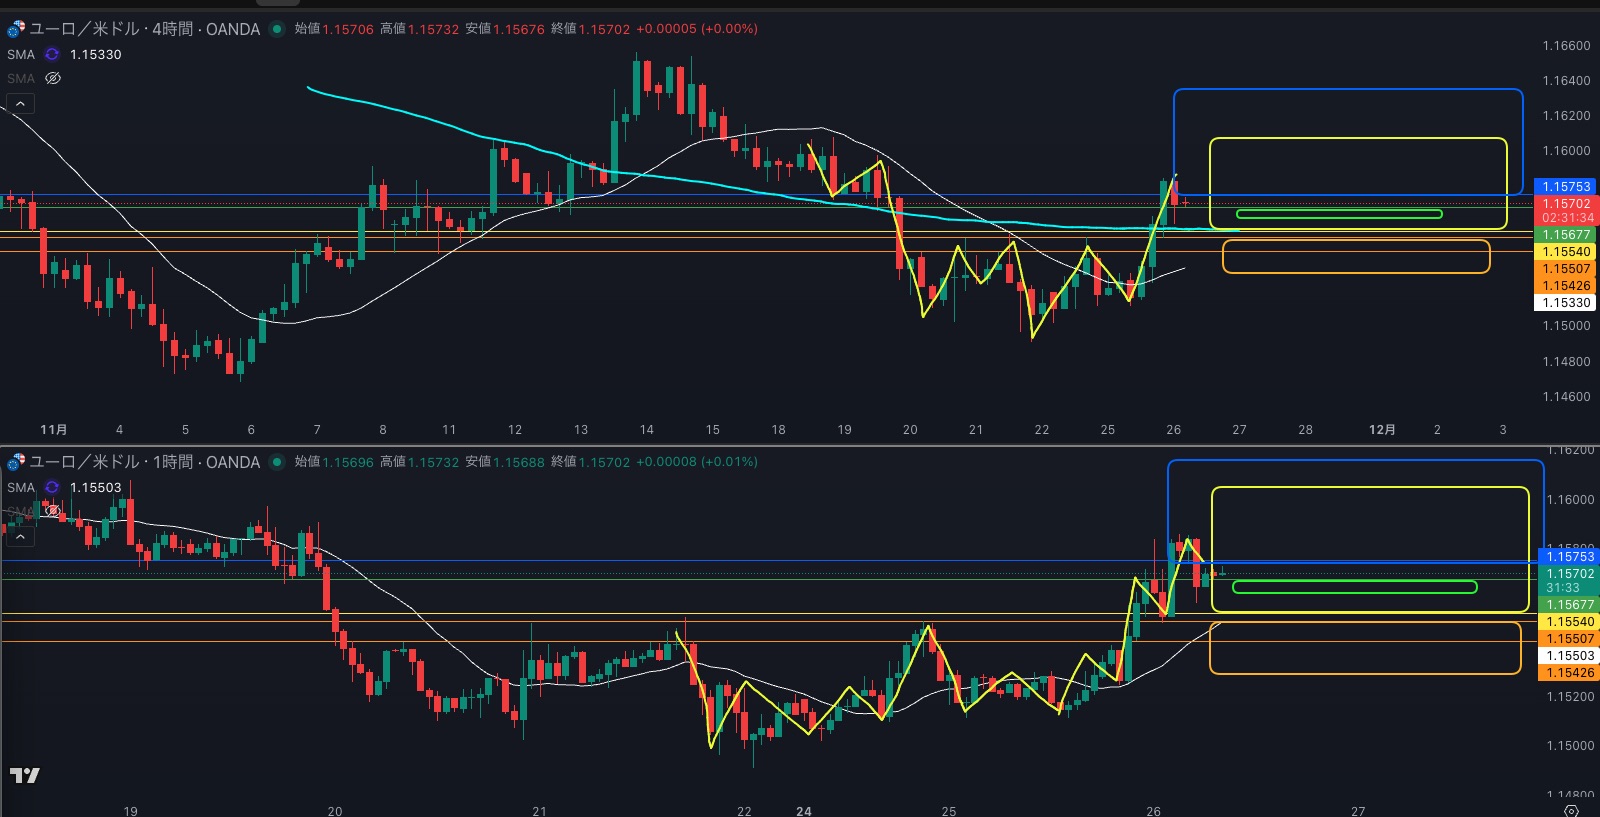Toggle hidden SMA eye icon on 1-hour chart
Image resolution: width=1600 pixels, height=817 pixels.
click(53, 511)
